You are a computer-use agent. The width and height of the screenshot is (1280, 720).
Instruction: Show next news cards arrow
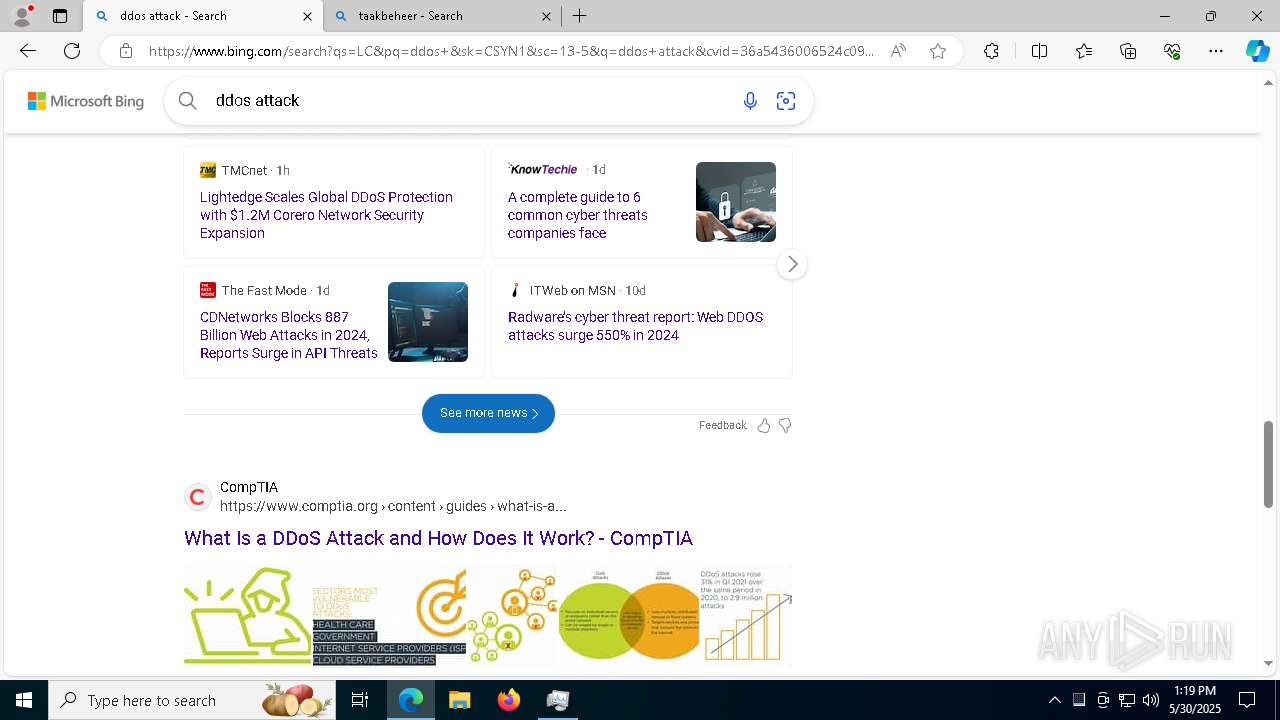point(792,264)
